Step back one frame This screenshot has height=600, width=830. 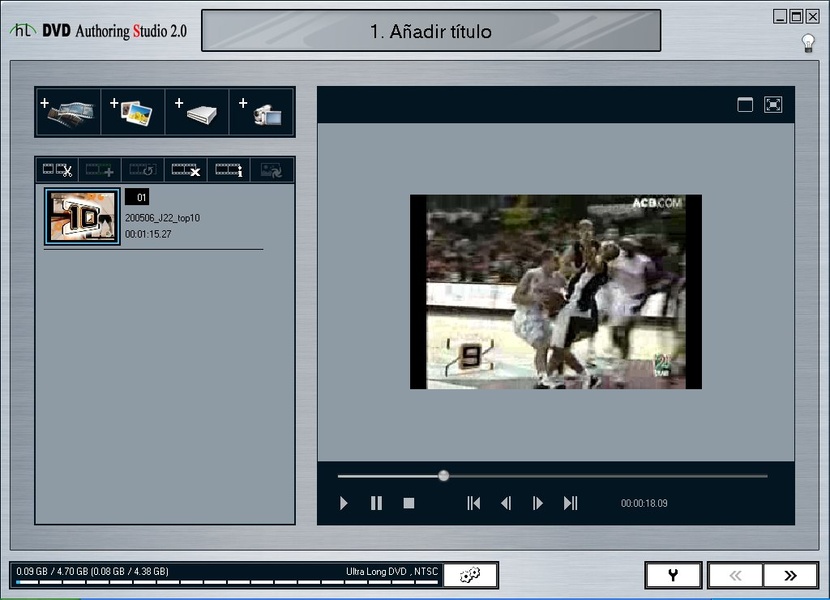pos(506,503)
